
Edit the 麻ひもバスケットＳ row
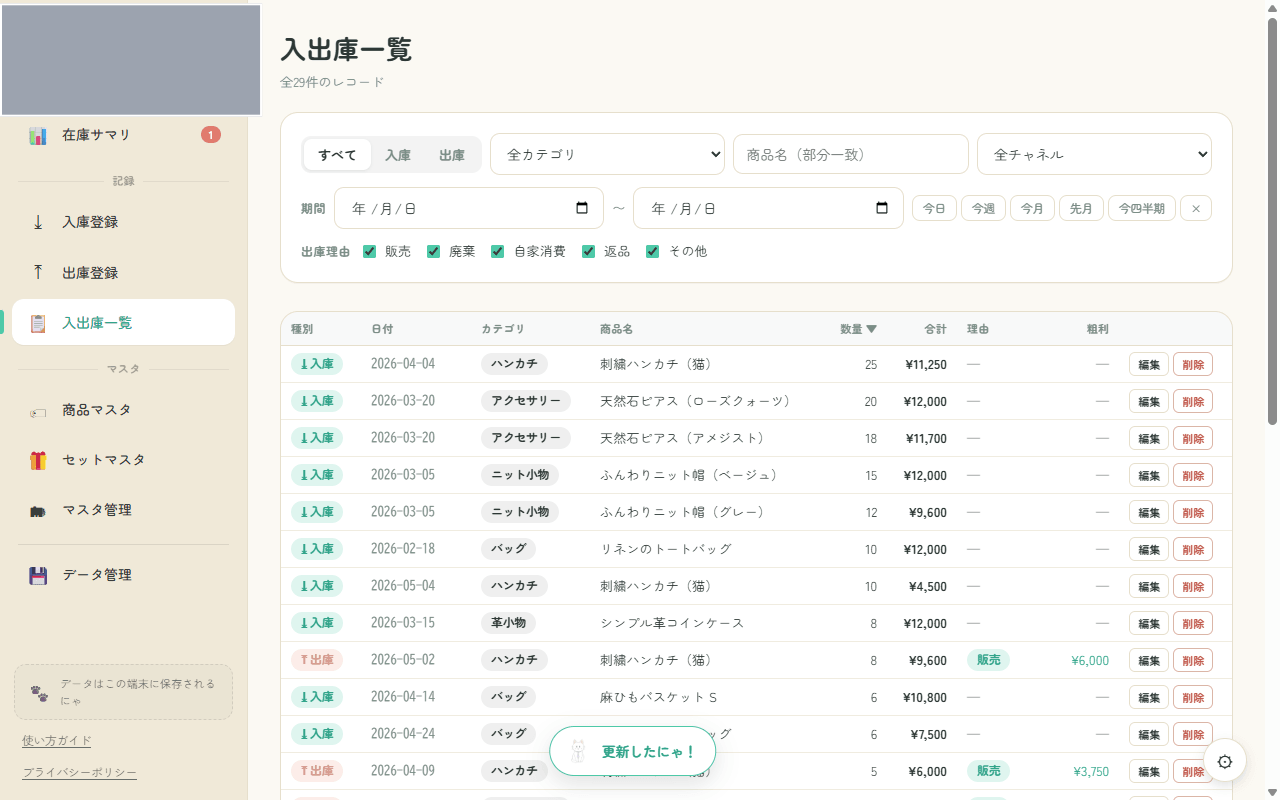point(1149,697)
